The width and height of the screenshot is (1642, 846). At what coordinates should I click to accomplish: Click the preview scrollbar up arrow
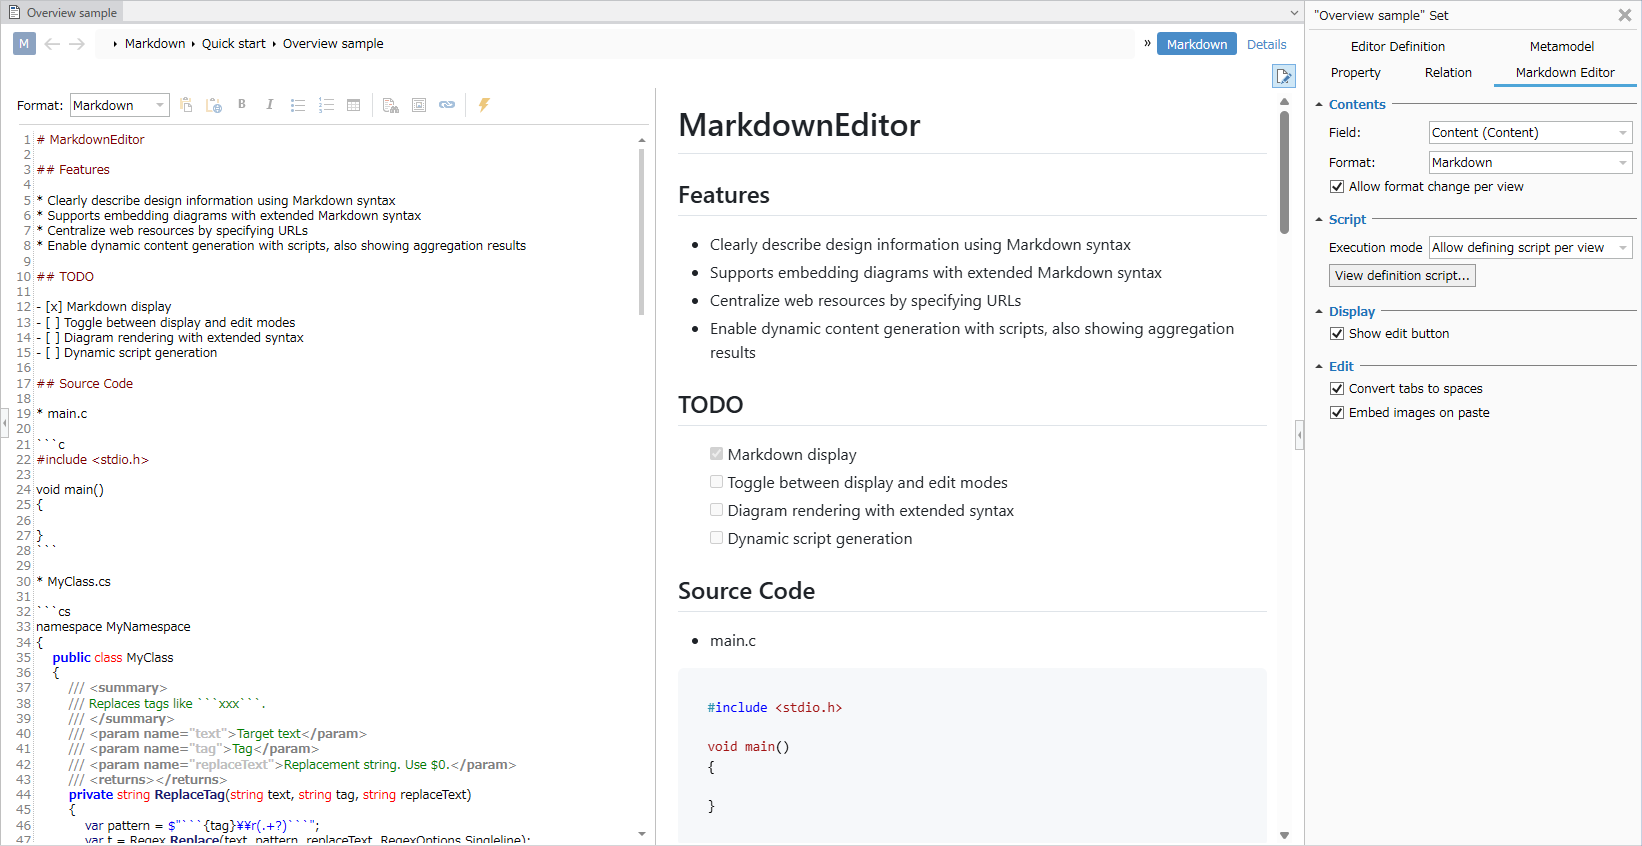1284,102
